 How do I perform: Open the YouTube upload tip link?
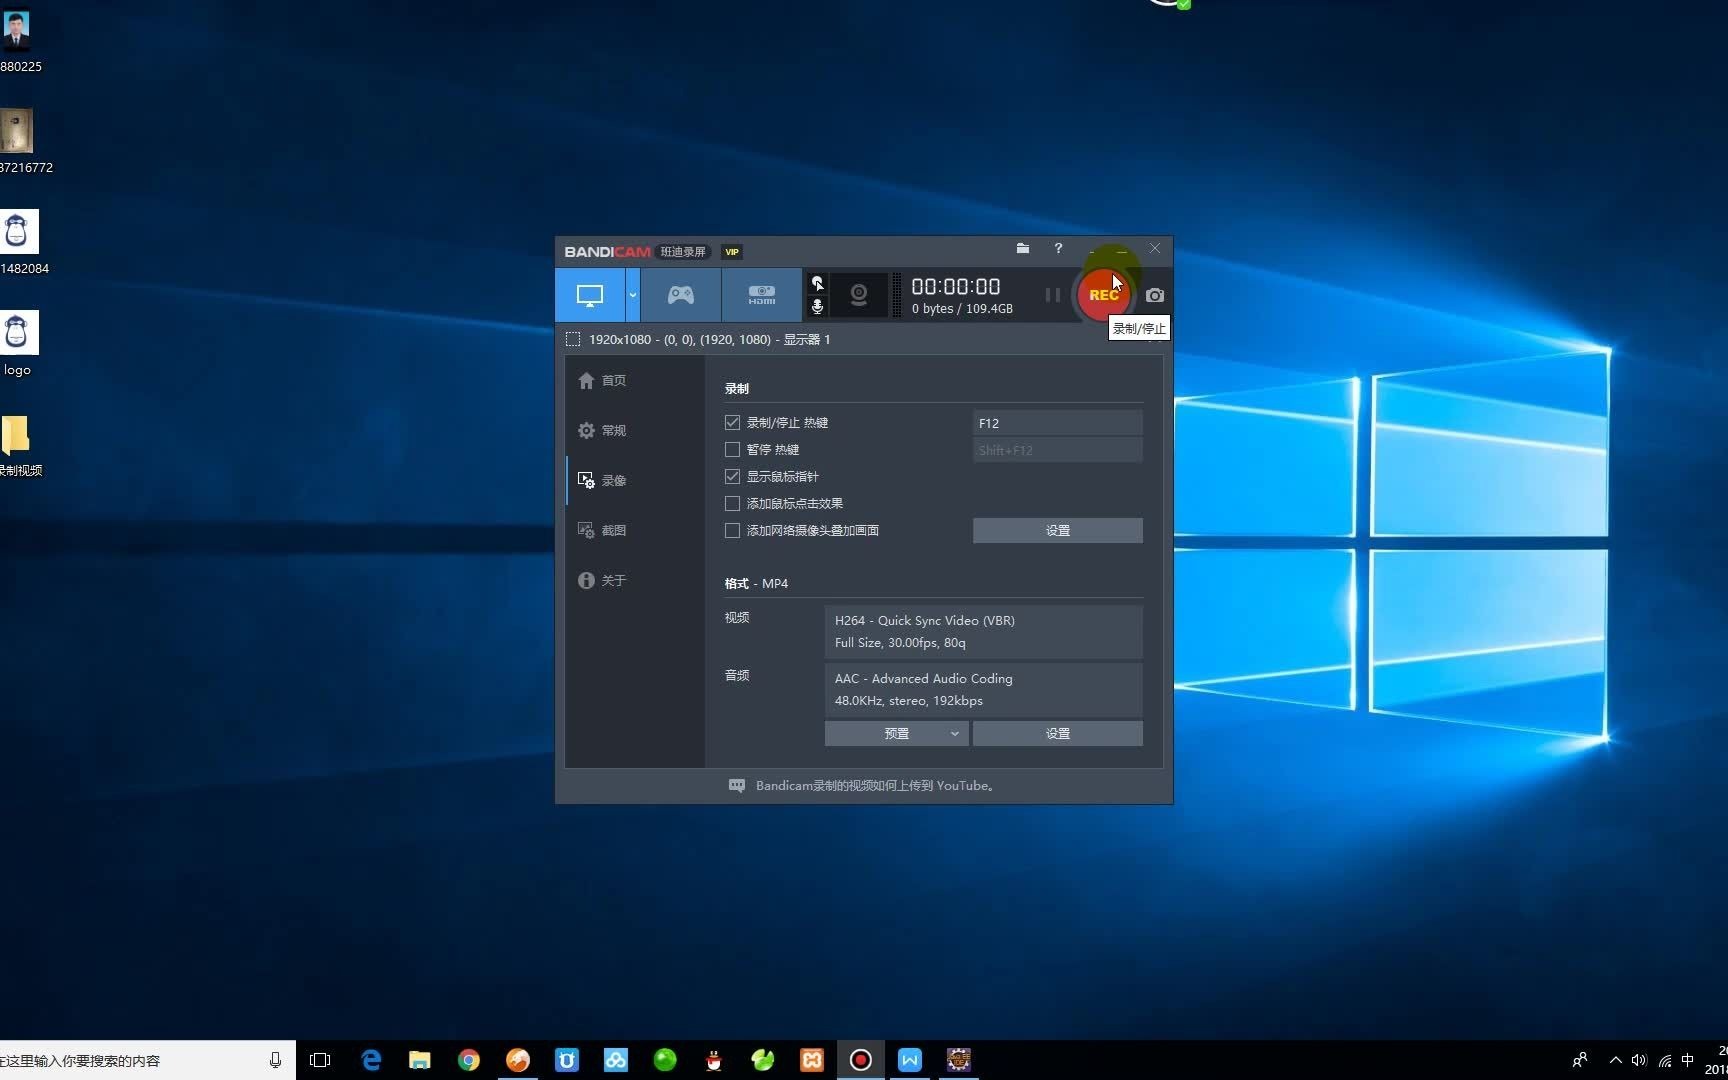click(876, 785)
